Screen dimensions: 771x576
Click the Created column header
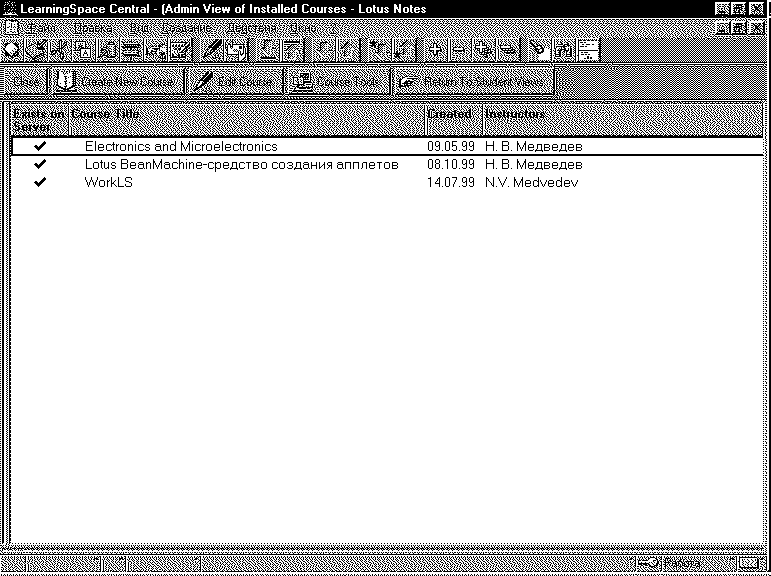pyautogui.click(x=454, y=120)
